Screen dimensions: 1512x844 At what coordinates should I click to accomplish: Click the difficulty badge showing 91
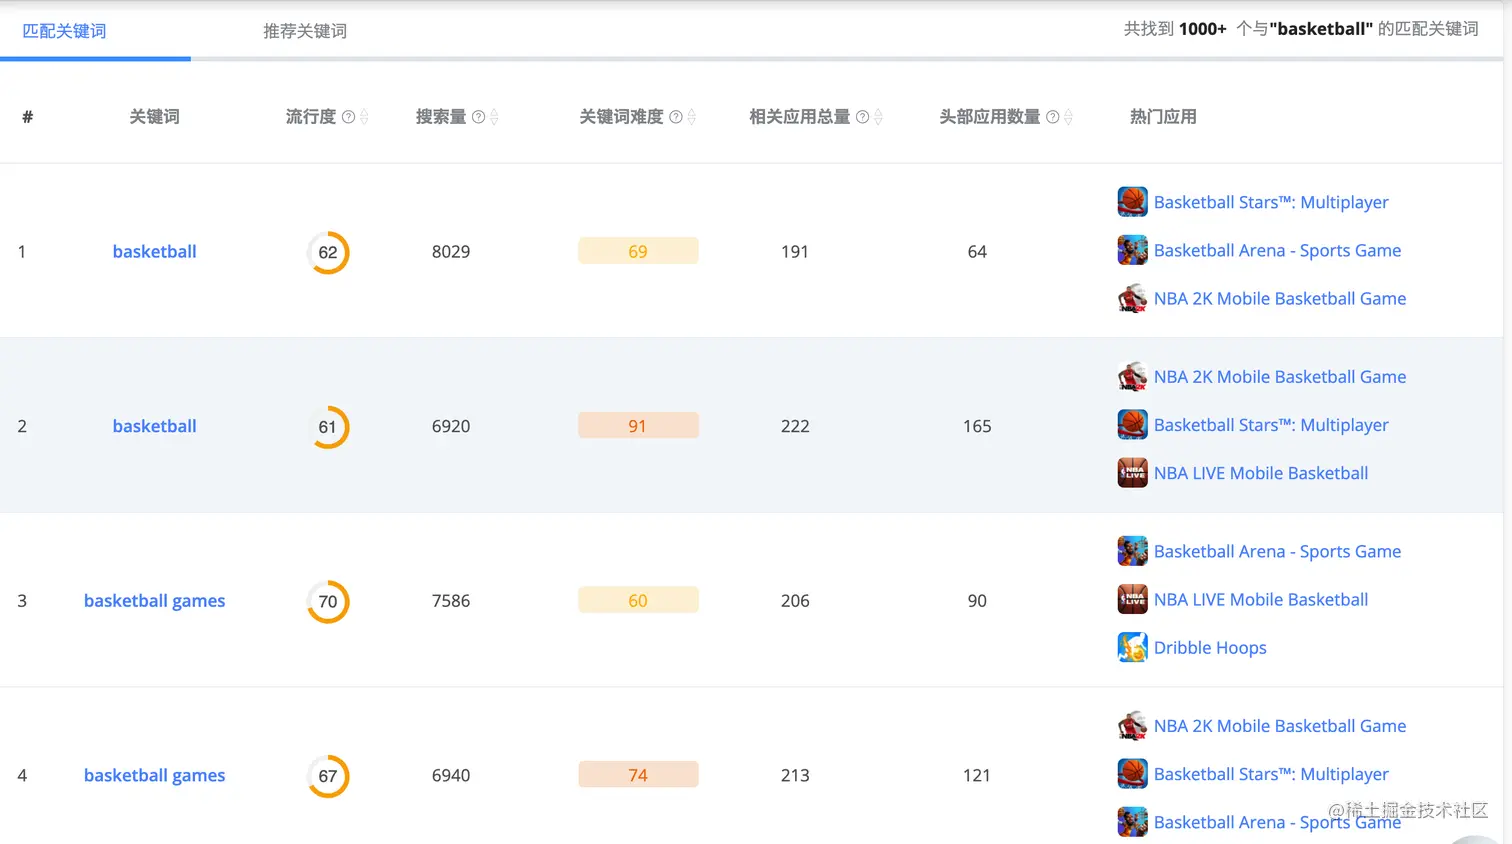[x=638, y=425]
